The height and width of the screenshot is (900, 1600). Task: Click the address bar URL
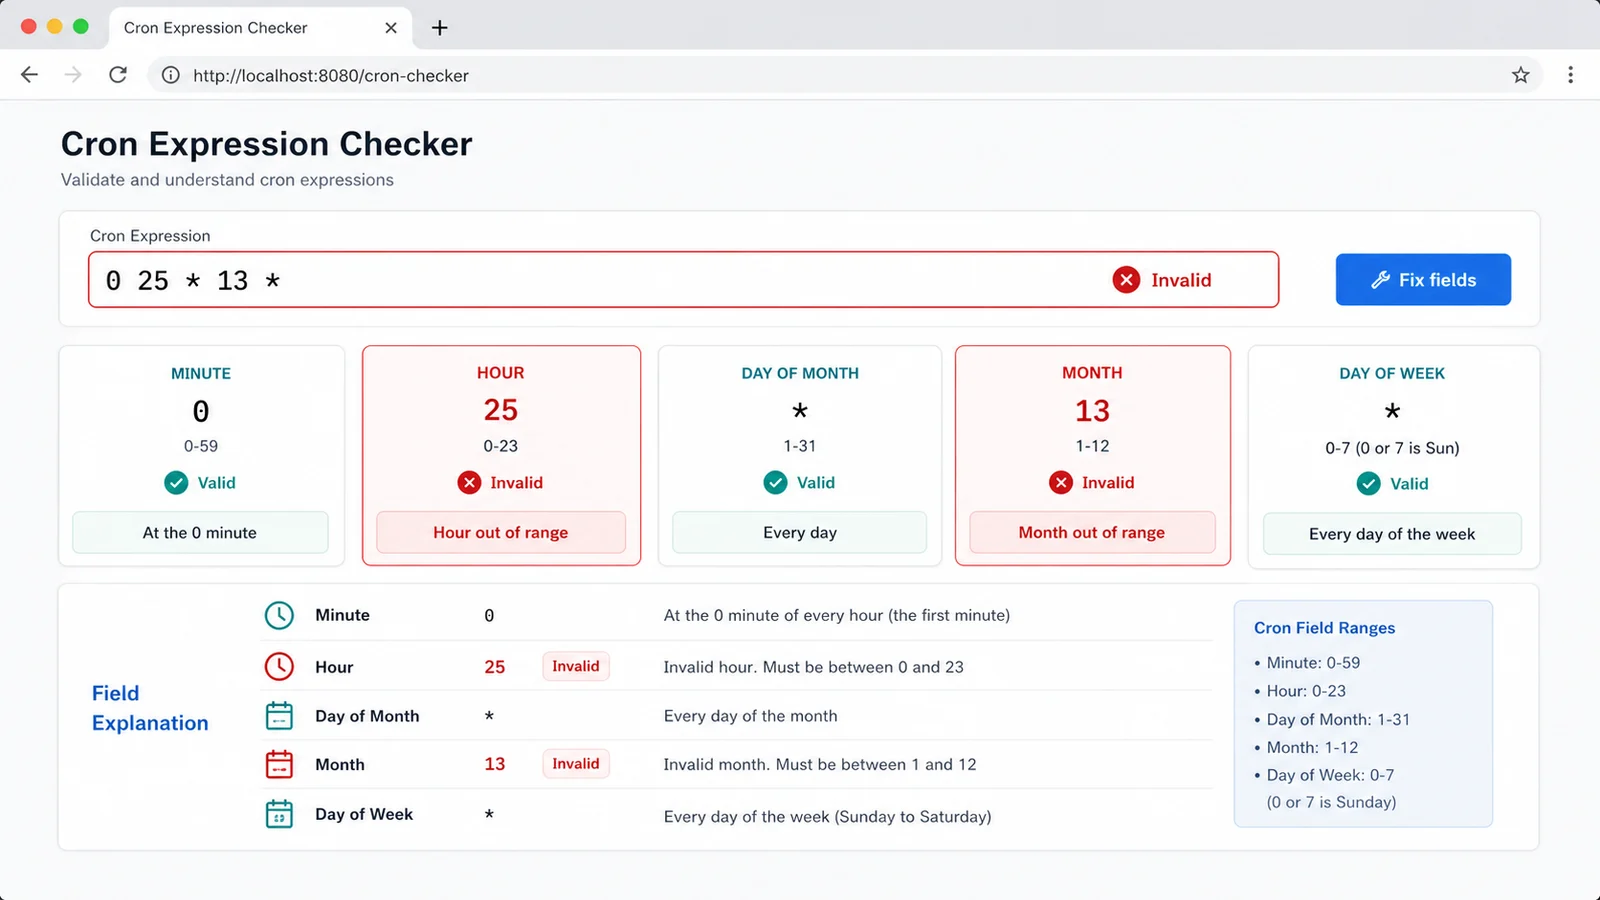click(x=331, y=76)
